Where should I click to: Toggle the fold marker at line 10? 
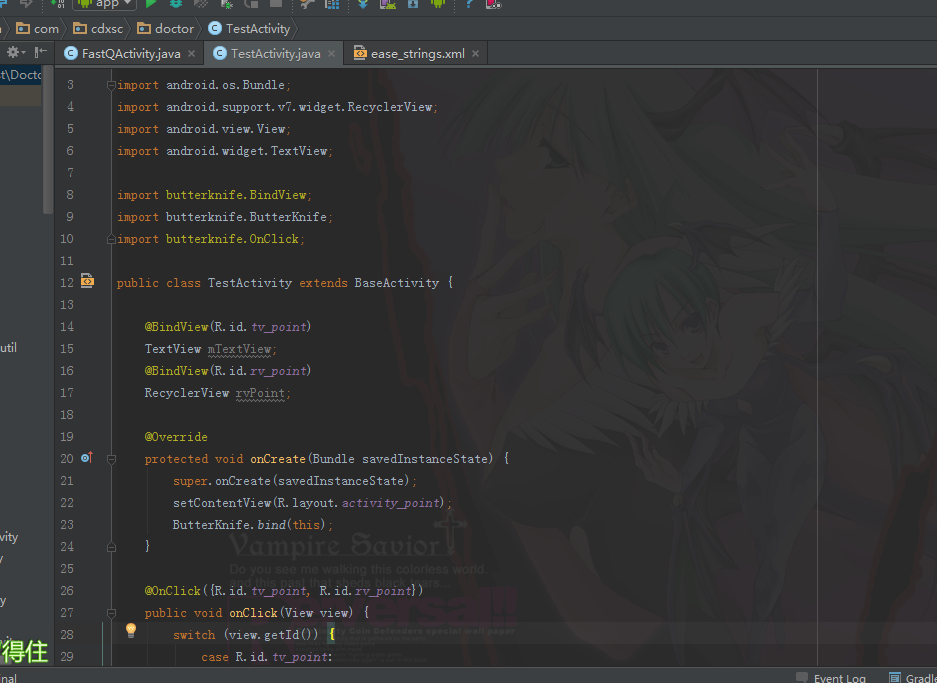point(111,239)
